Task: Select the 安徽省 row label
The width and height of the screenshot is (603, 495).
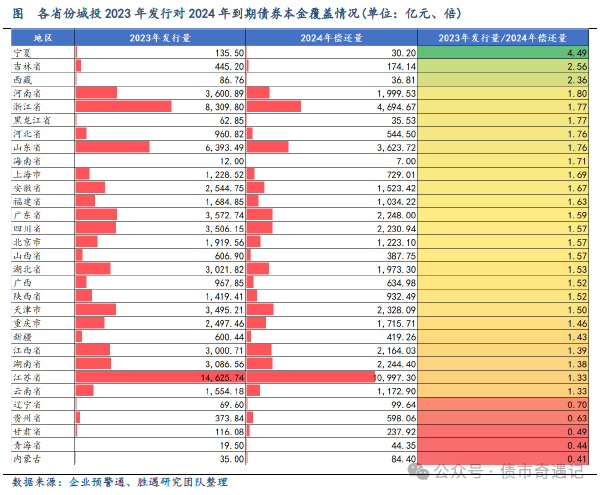Action: (27, 188)
